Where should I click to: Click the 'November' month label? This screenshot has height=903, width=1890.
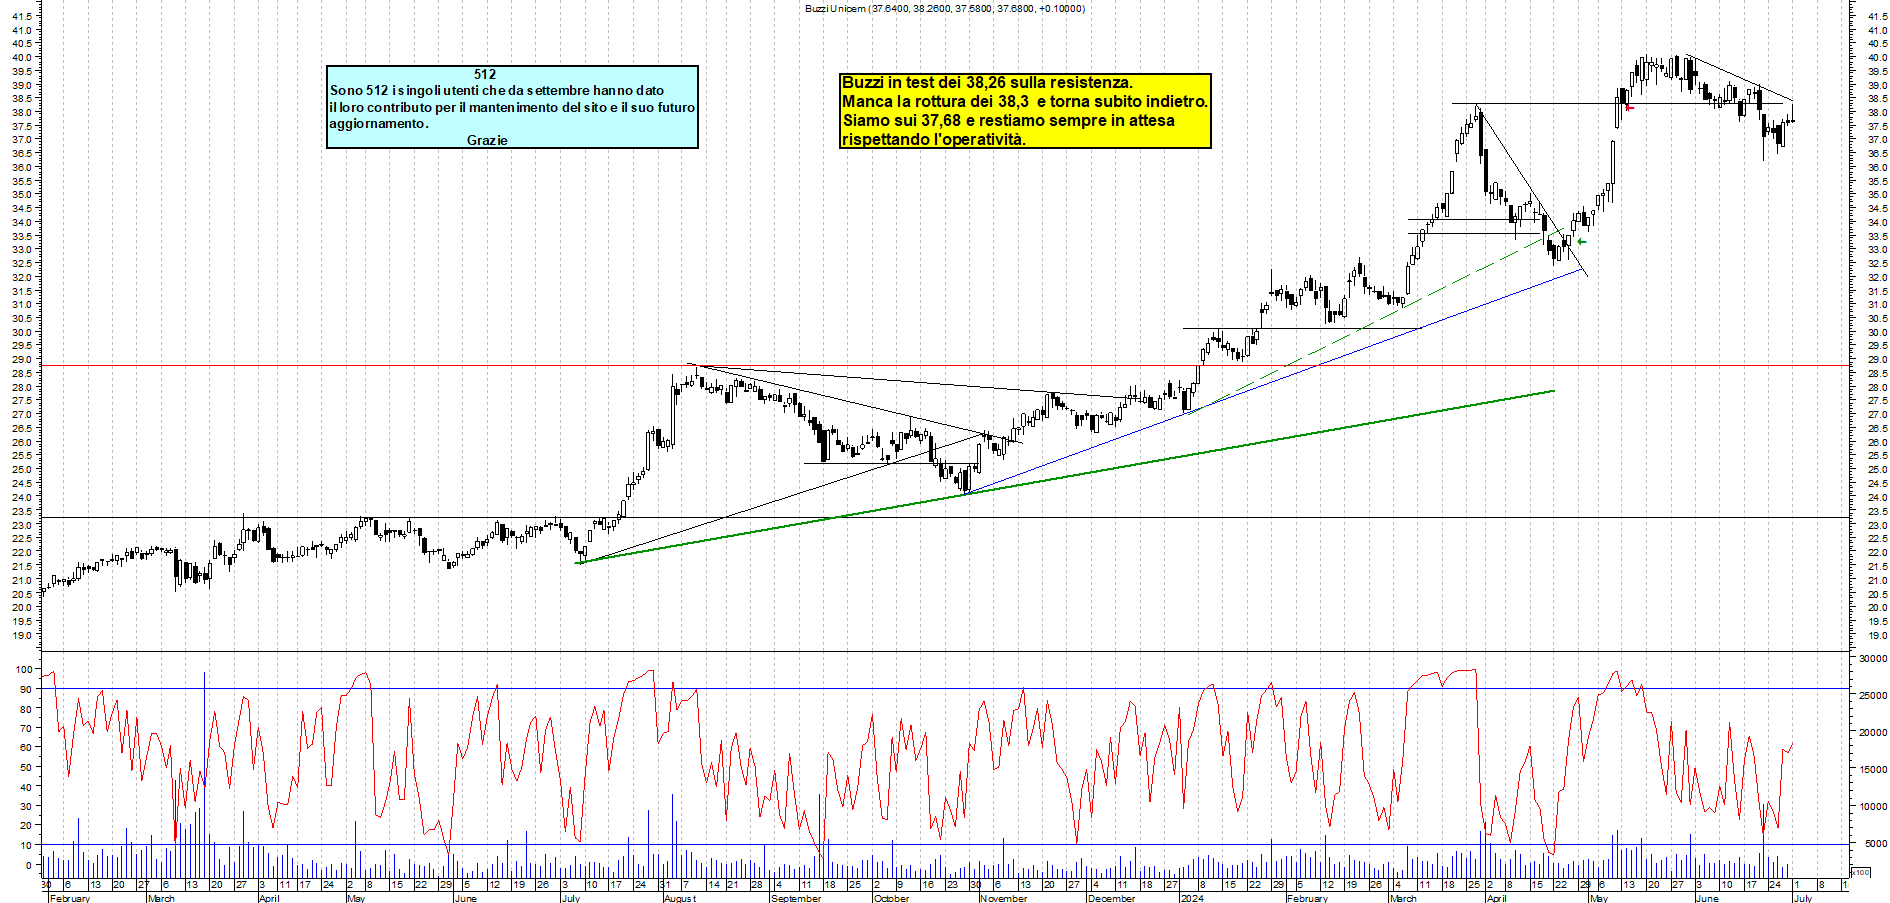click(1003, 898)
